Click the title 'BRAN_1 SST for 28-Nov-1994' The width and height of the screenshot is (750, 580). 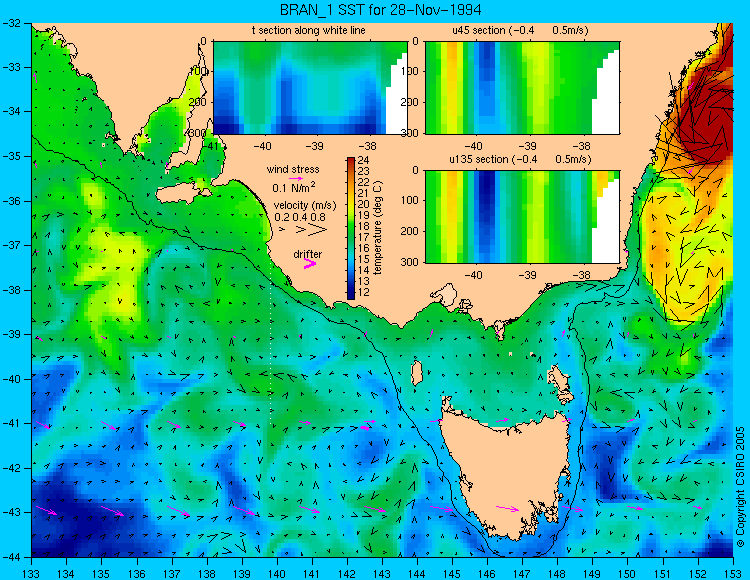click(380, 10)
